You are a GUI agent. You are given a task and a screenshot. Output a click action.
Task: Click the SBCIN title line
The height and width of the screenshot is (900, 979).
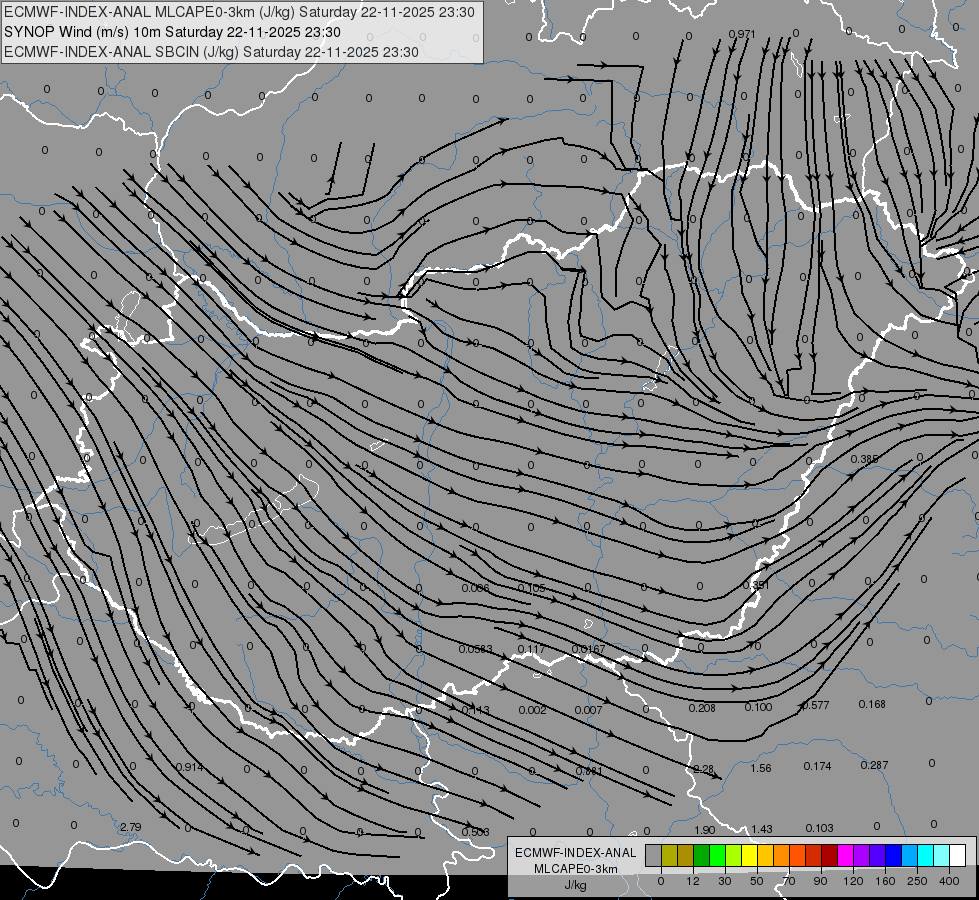pyautogui.click(x=211, y=52)
